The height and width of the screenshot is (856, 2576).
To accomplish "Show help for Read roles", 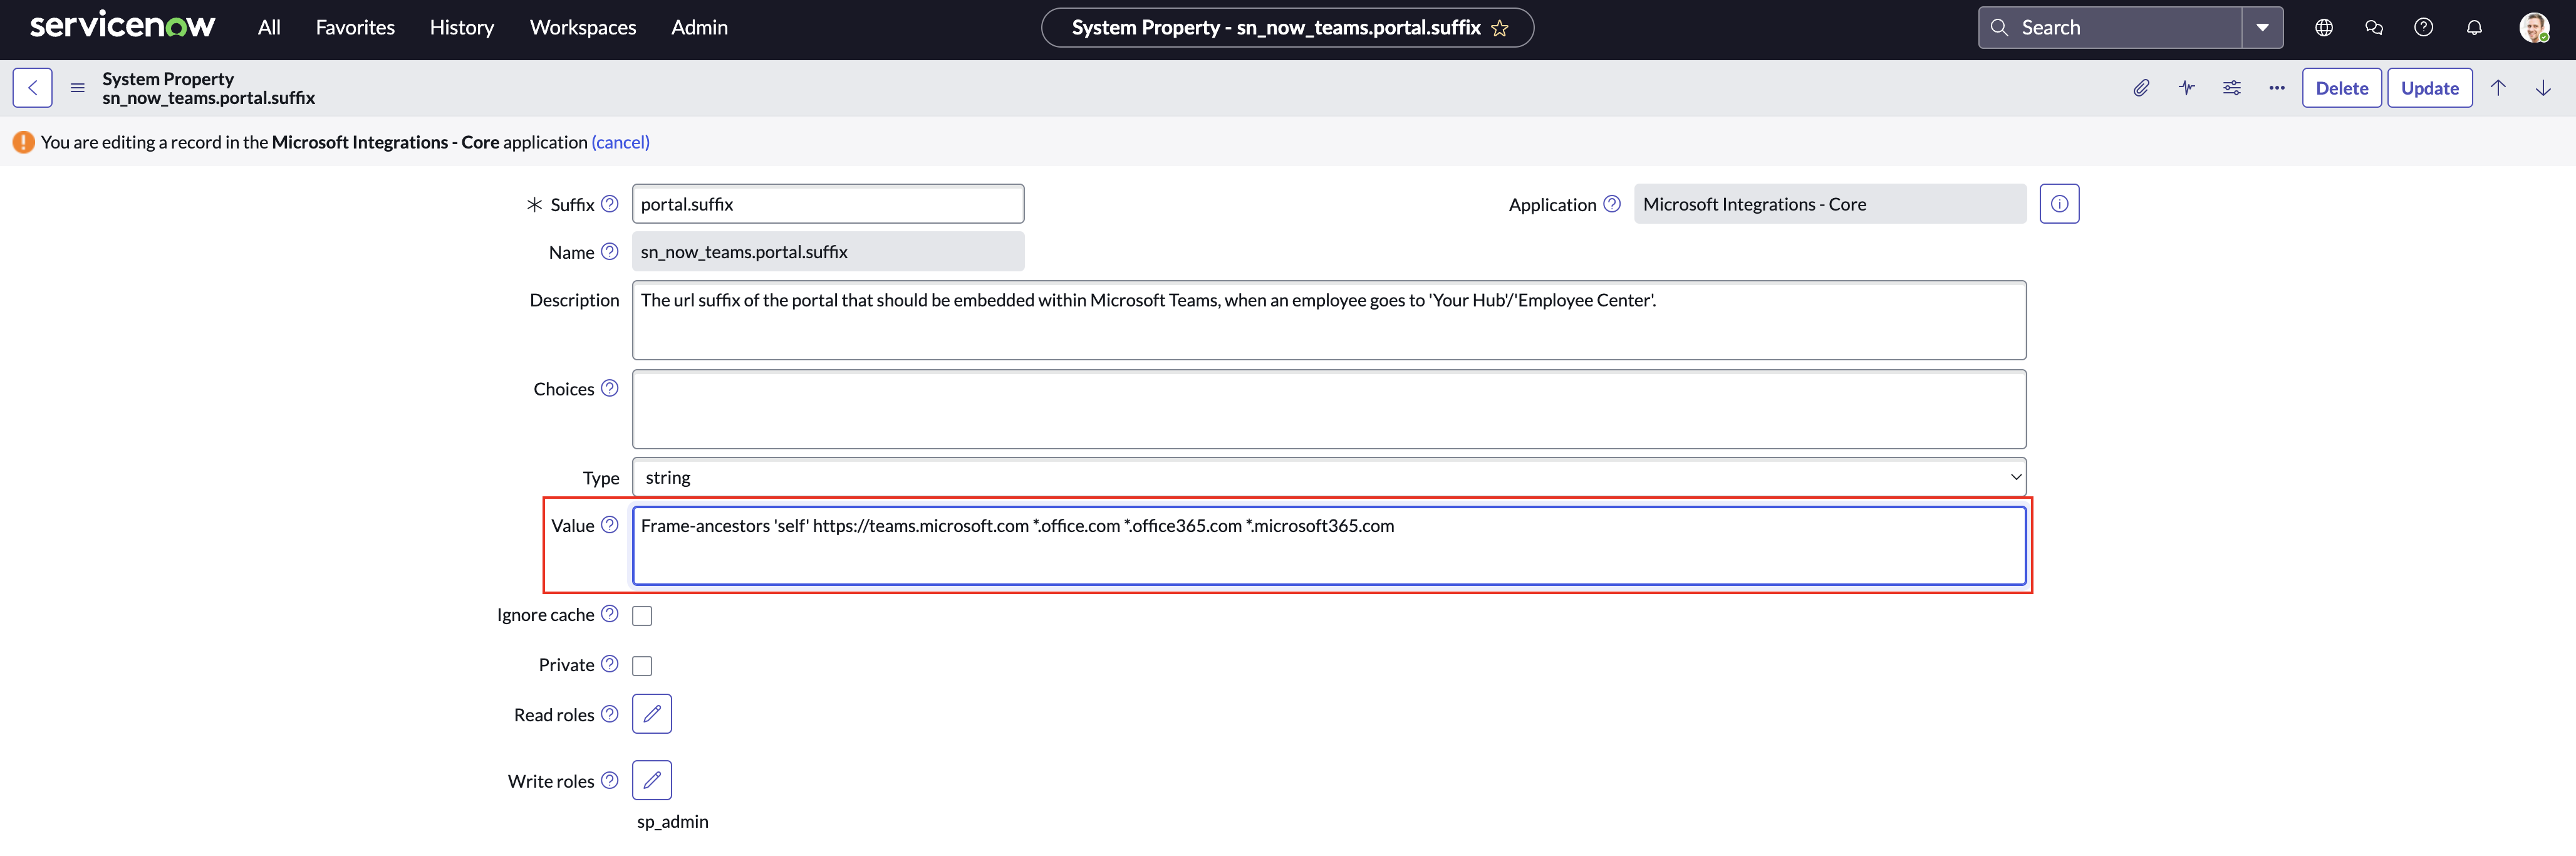I will tap(609, 713).
